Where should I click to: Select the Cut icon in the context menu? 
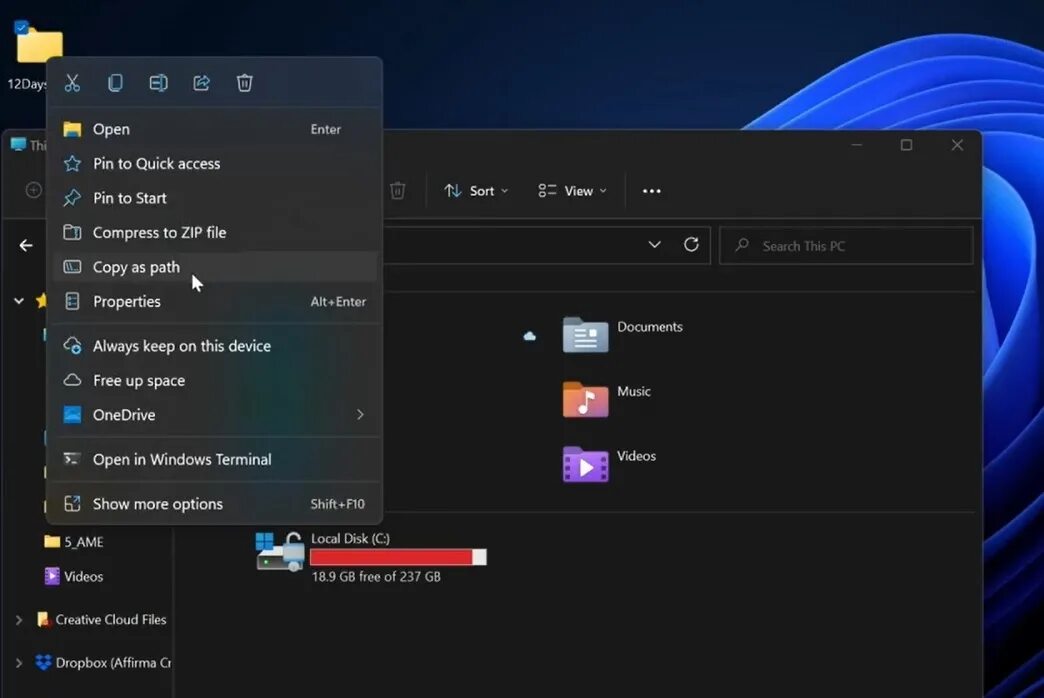(x=71, y=82)
